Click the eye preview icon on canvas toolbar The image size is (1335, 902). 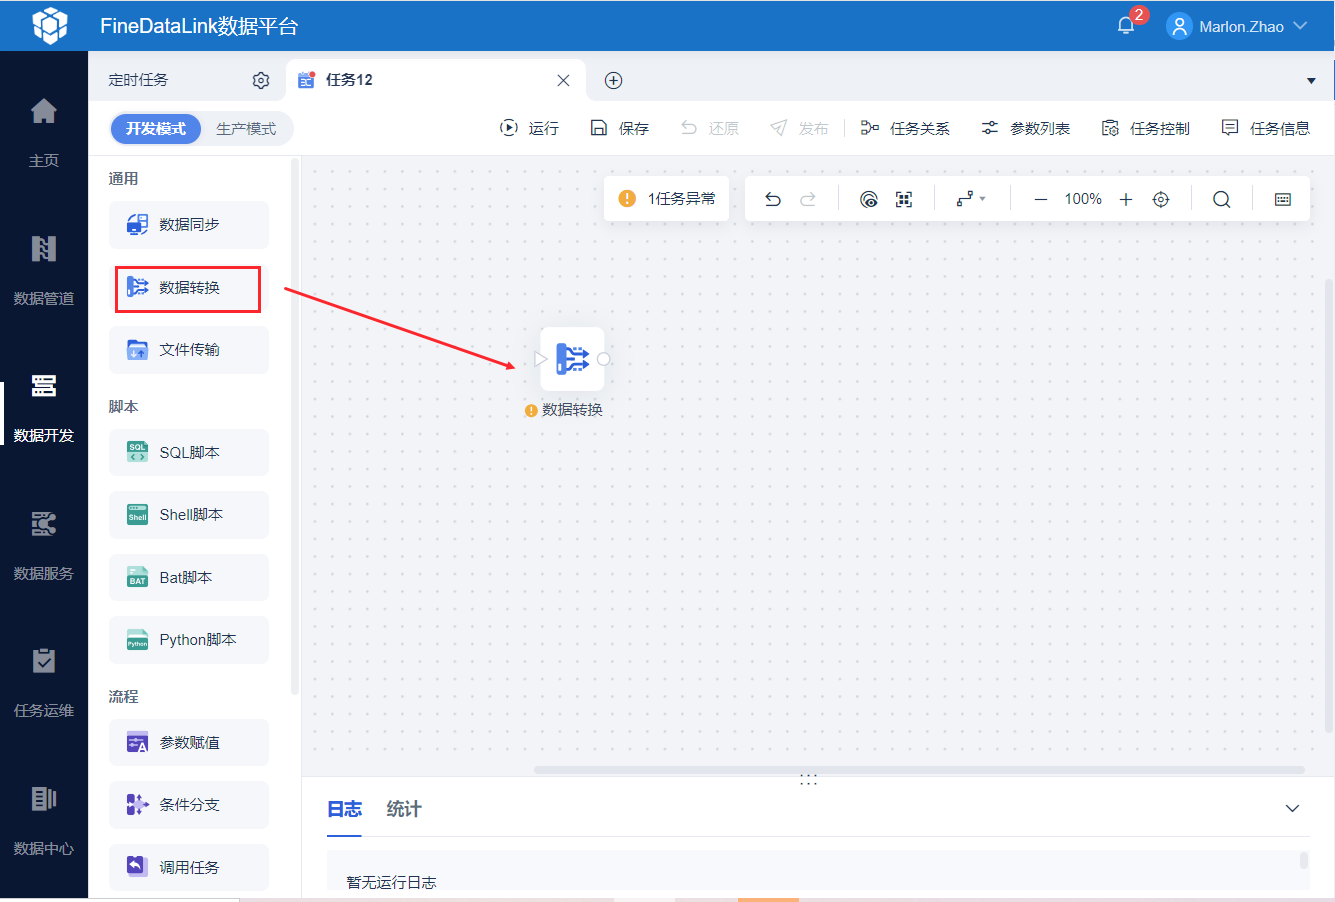pyautogui.click(x=869, y=199)
